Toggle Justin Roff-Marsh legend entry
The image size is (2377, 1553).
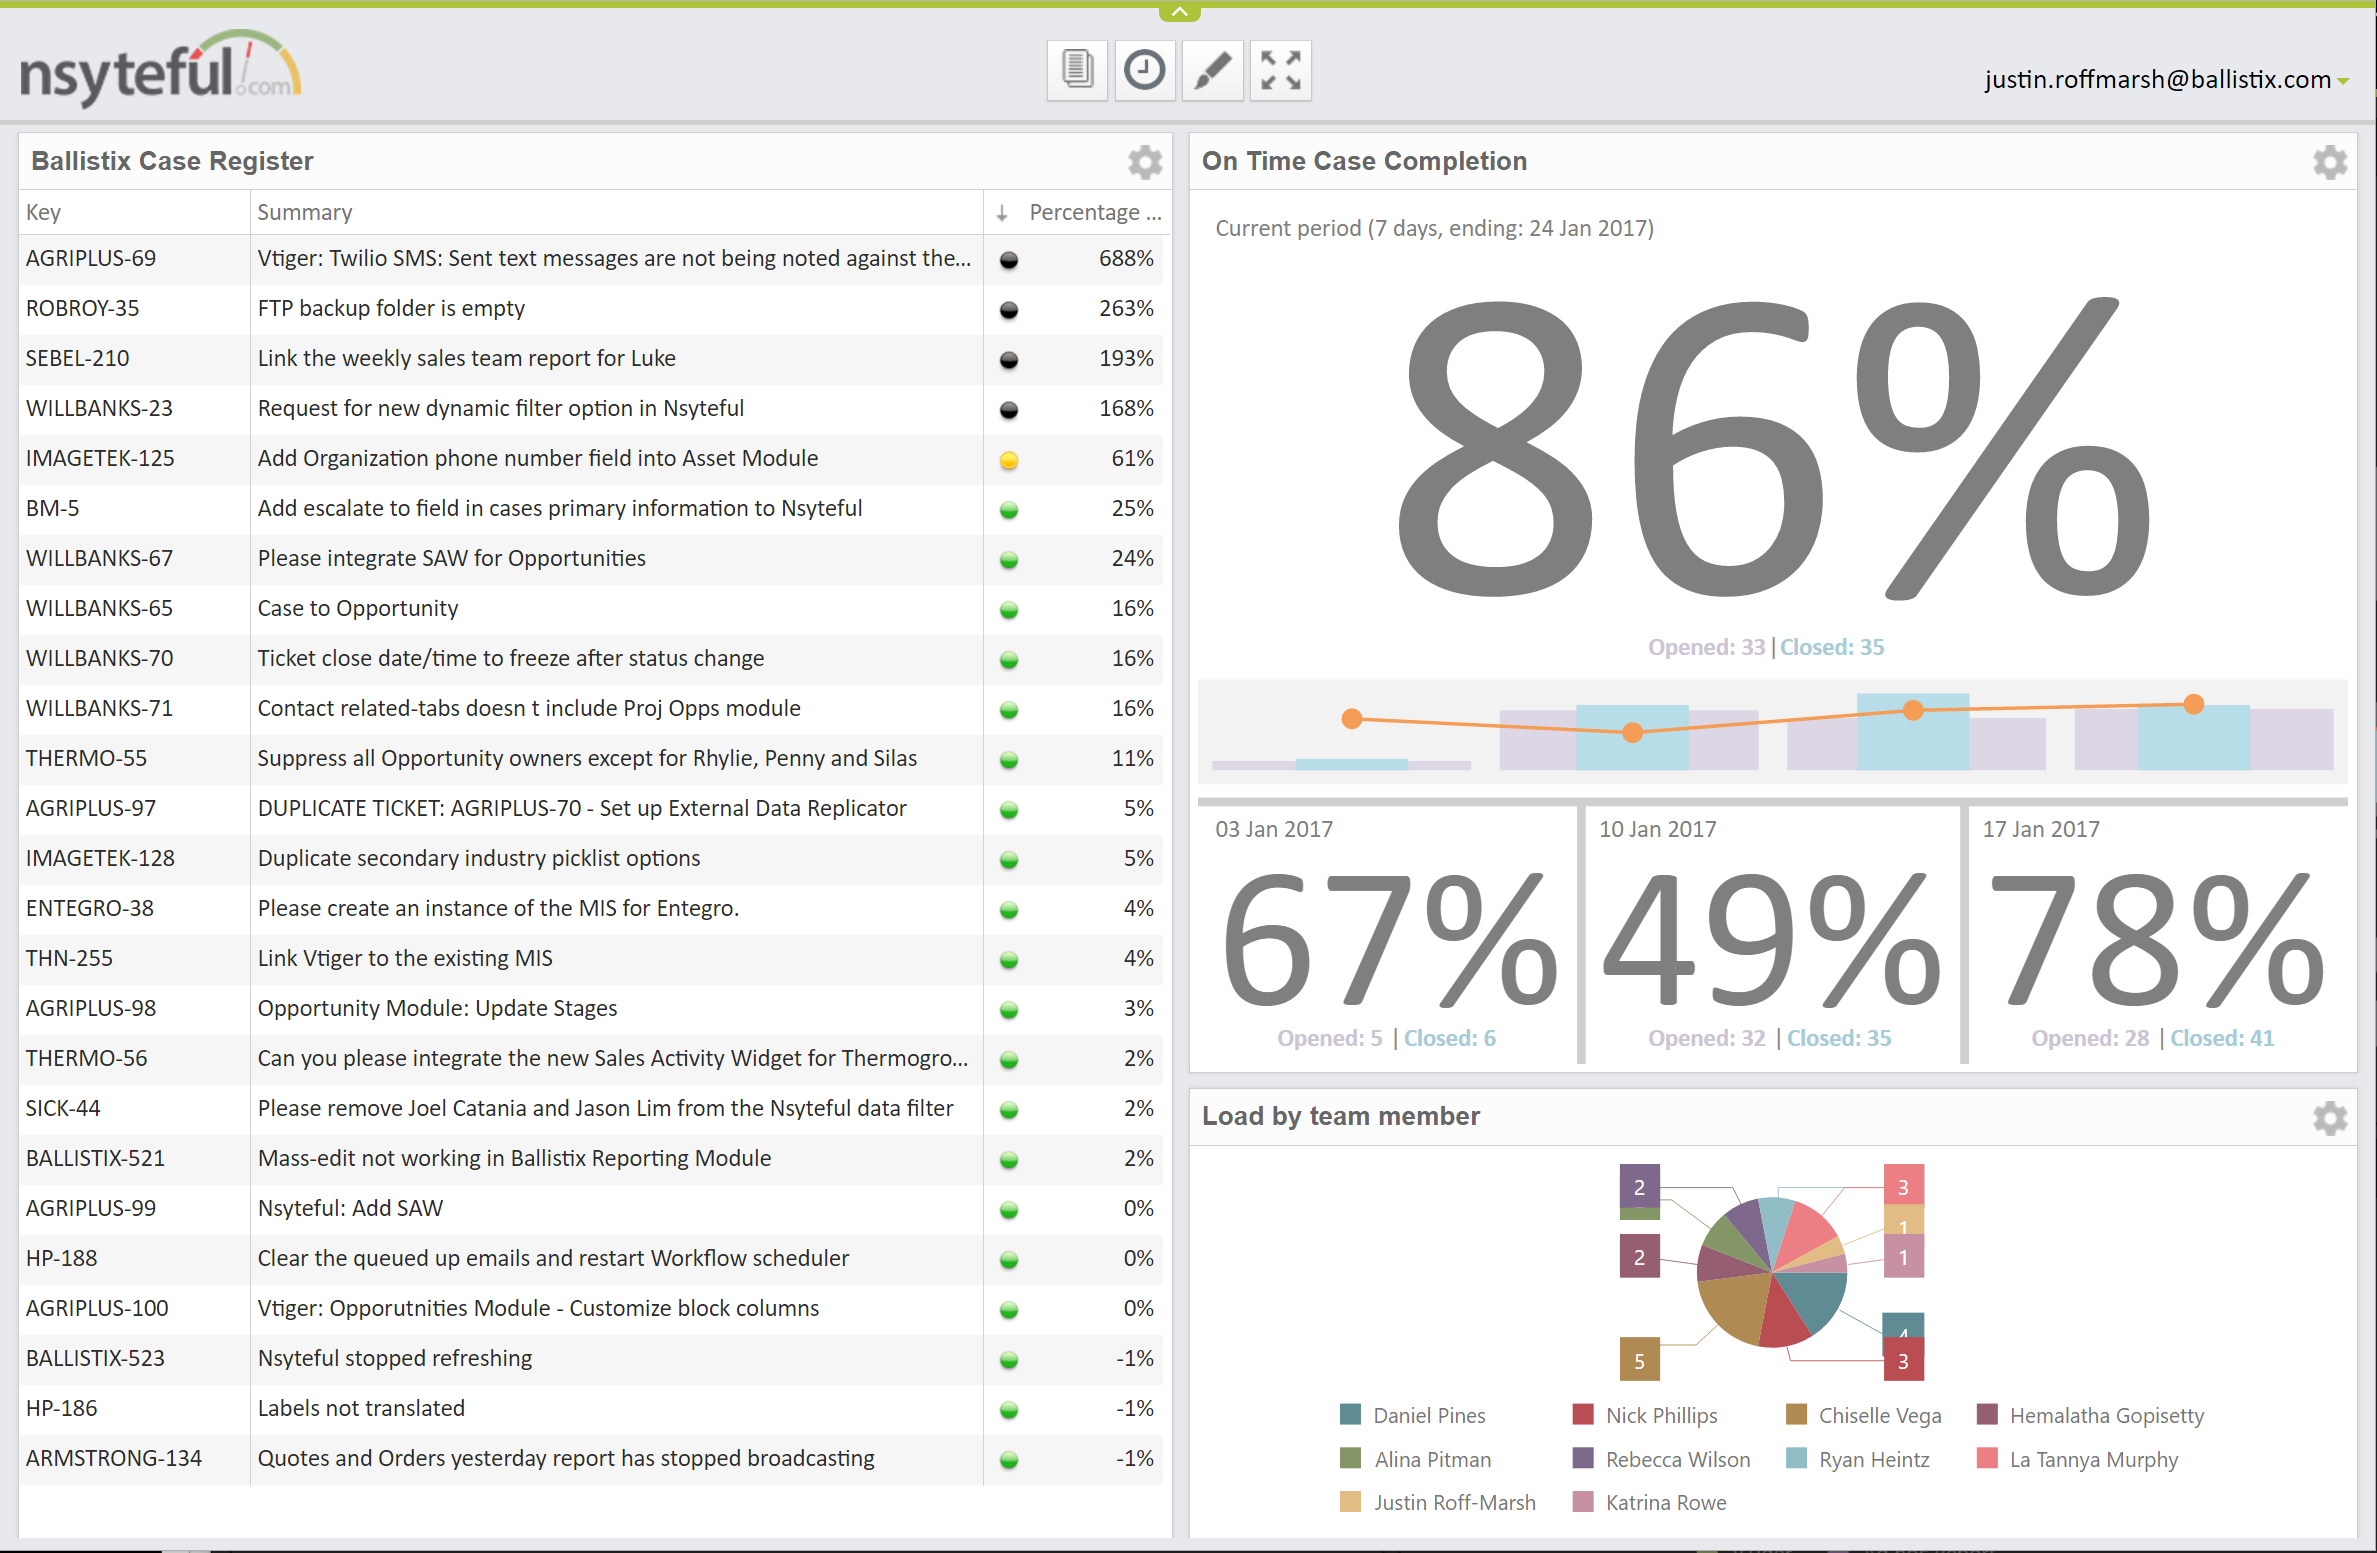(x=1438, y=1502)
